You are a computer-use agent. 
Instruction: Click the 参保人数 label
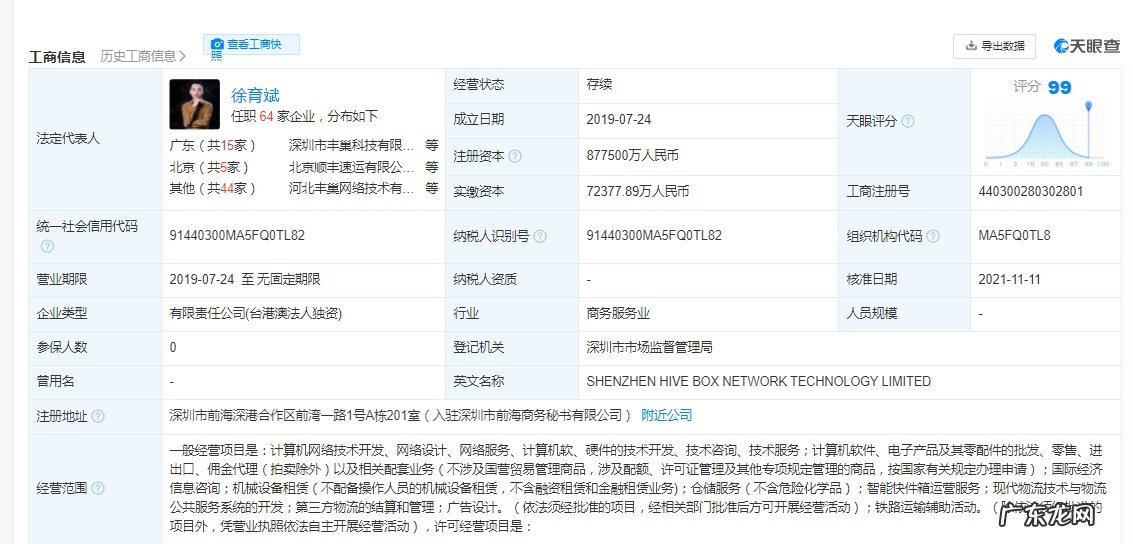tap(61, 347)
